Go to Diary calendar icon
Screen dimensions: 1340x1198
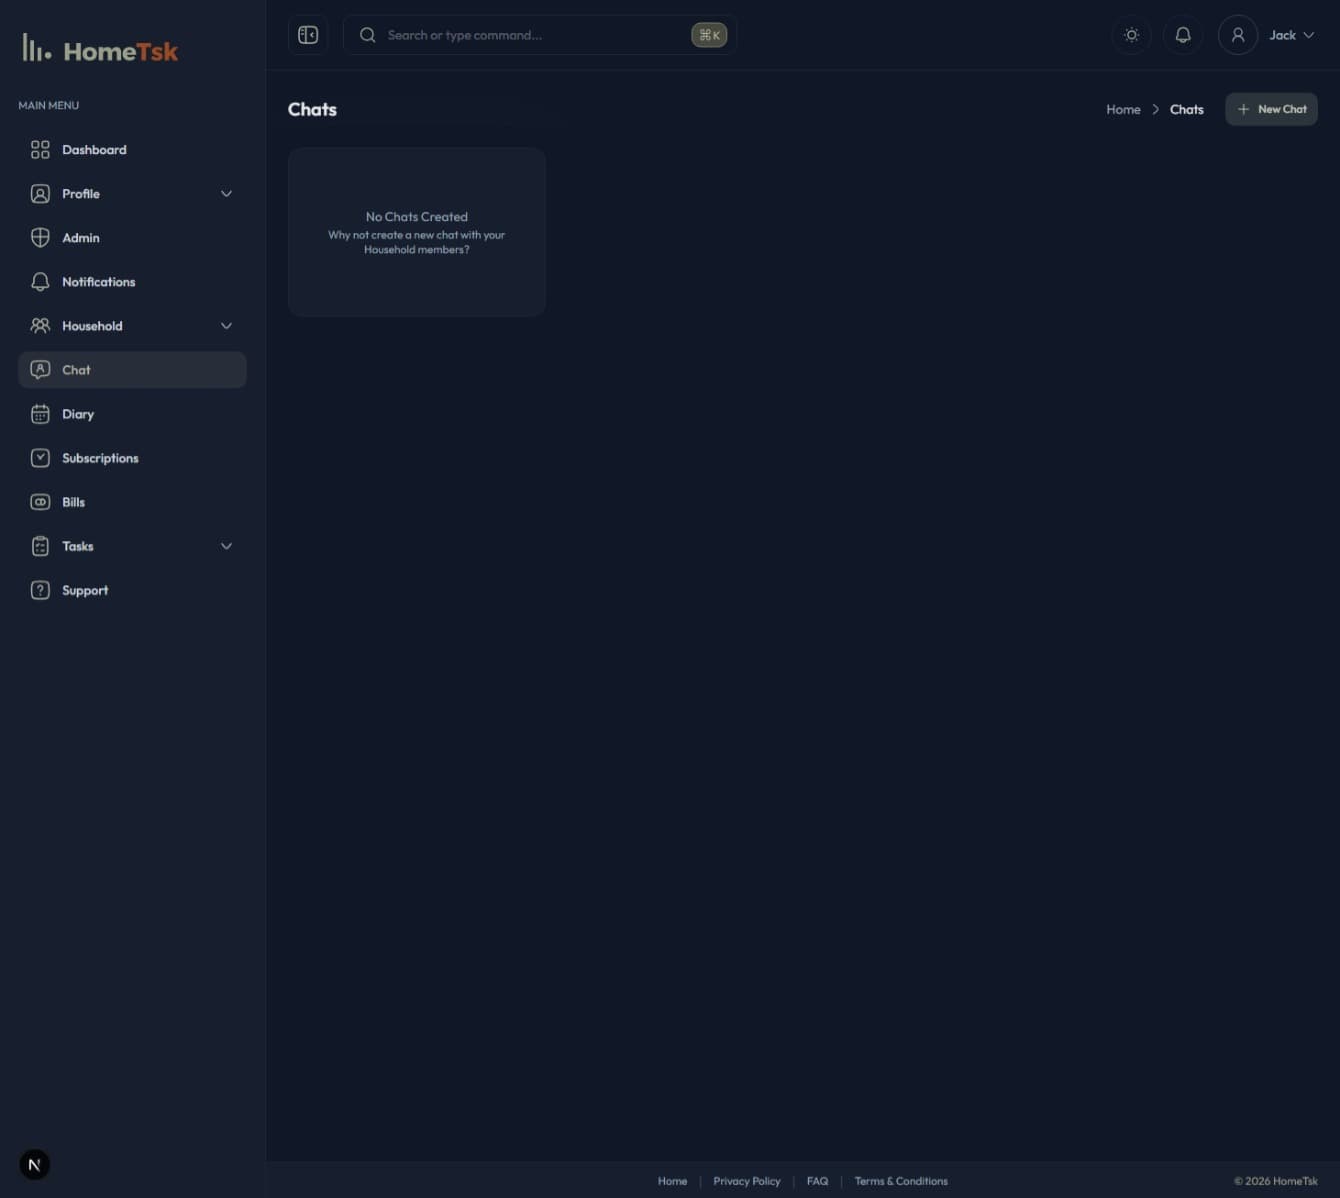point(40,414)
